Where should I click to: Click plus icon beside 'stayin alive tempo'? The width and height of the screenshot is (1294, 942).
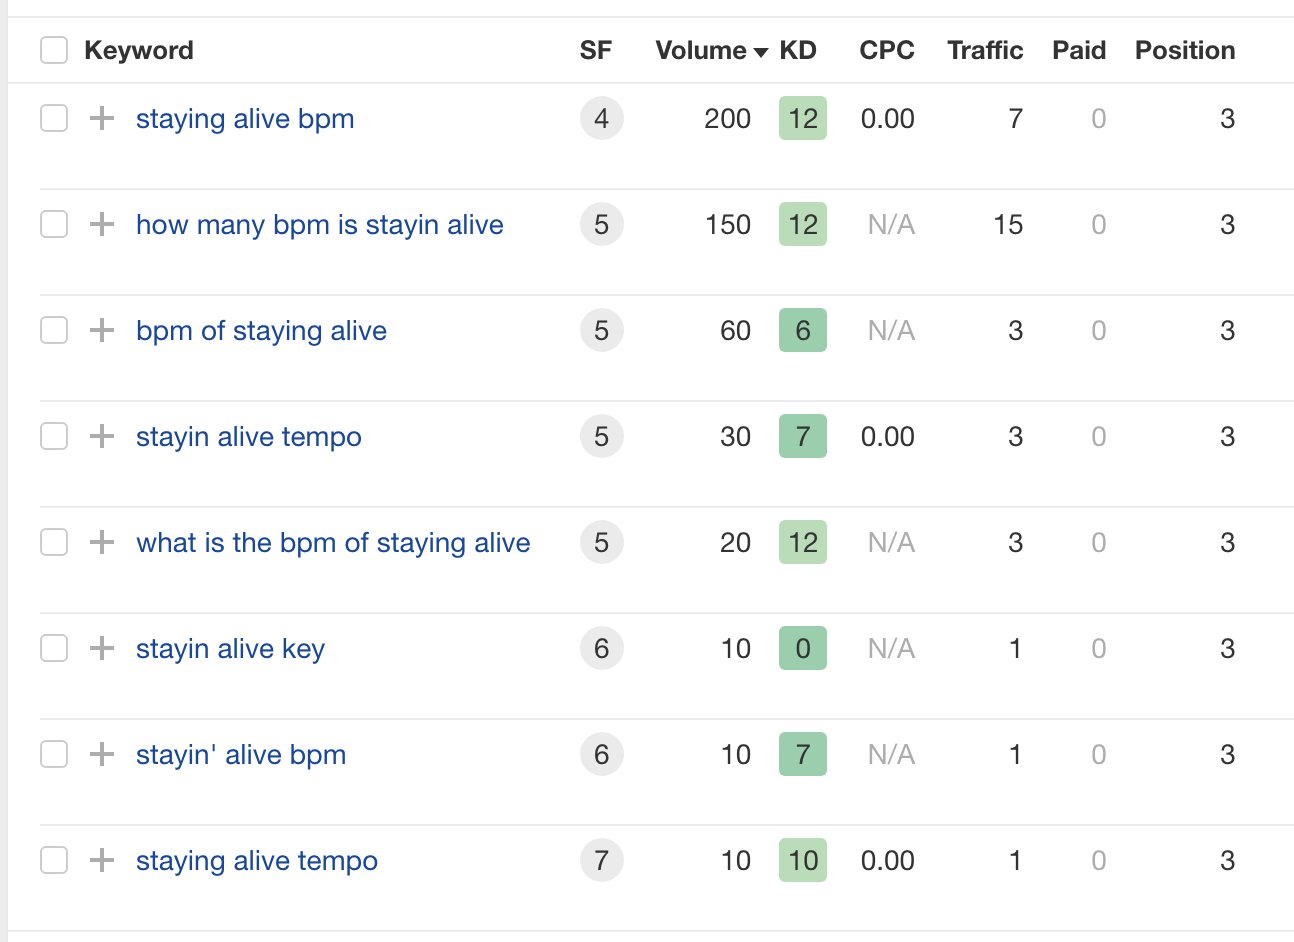102,436
